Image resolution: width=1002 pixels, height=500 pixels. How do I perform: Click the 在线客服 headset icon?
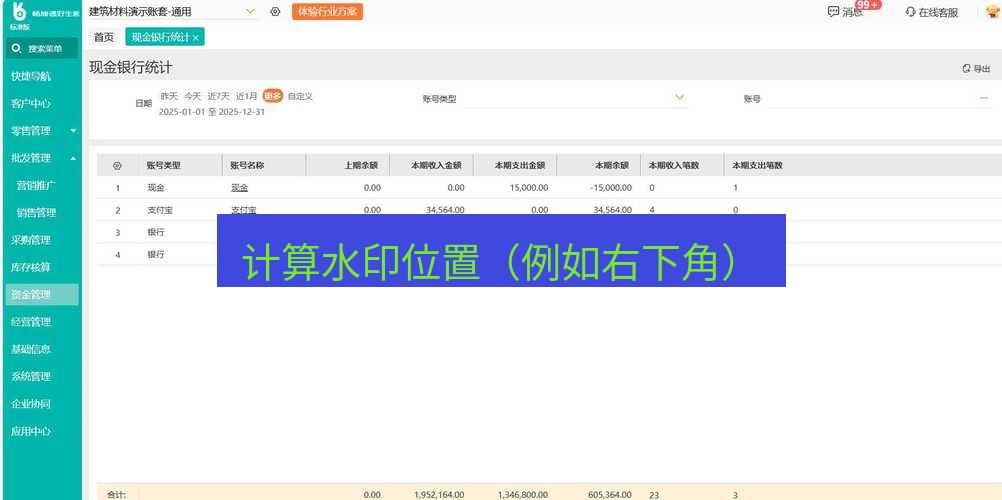(911, 12)
